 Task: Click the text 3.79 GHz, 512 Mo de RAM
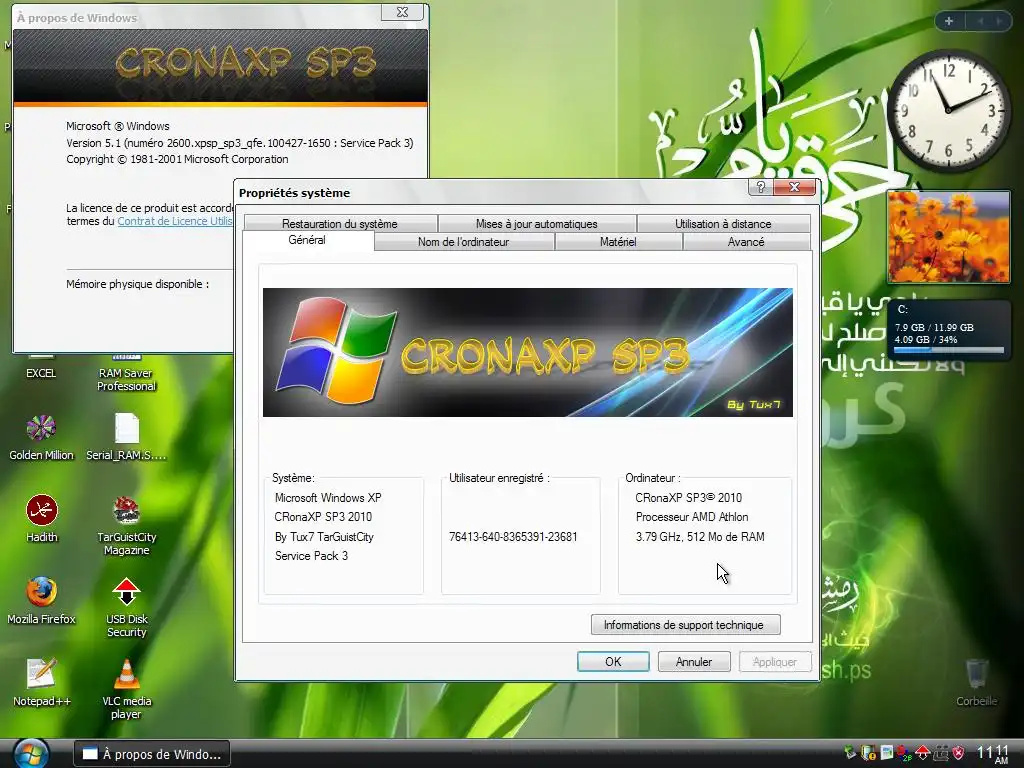click(699, 537)
